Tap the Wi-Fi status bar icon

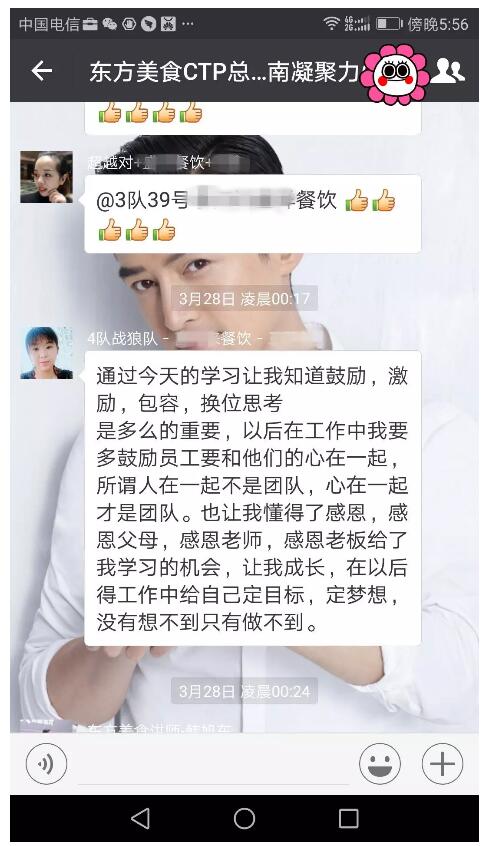point(331,23)
